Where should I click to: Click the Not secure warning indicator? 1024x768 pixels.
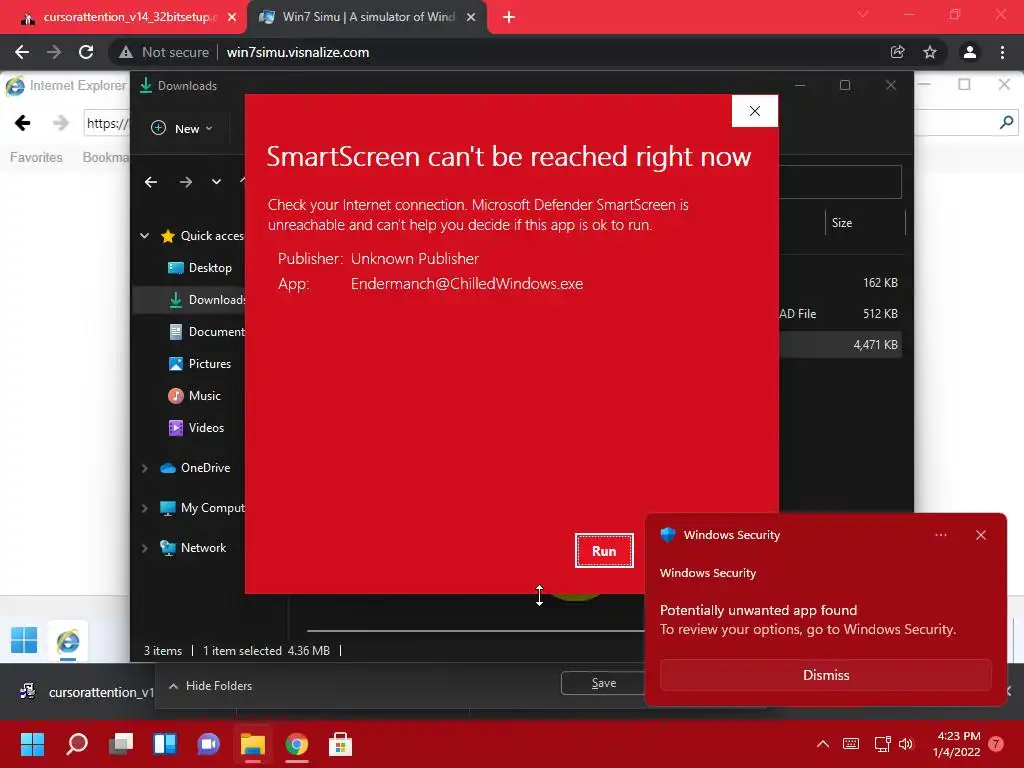165,52
